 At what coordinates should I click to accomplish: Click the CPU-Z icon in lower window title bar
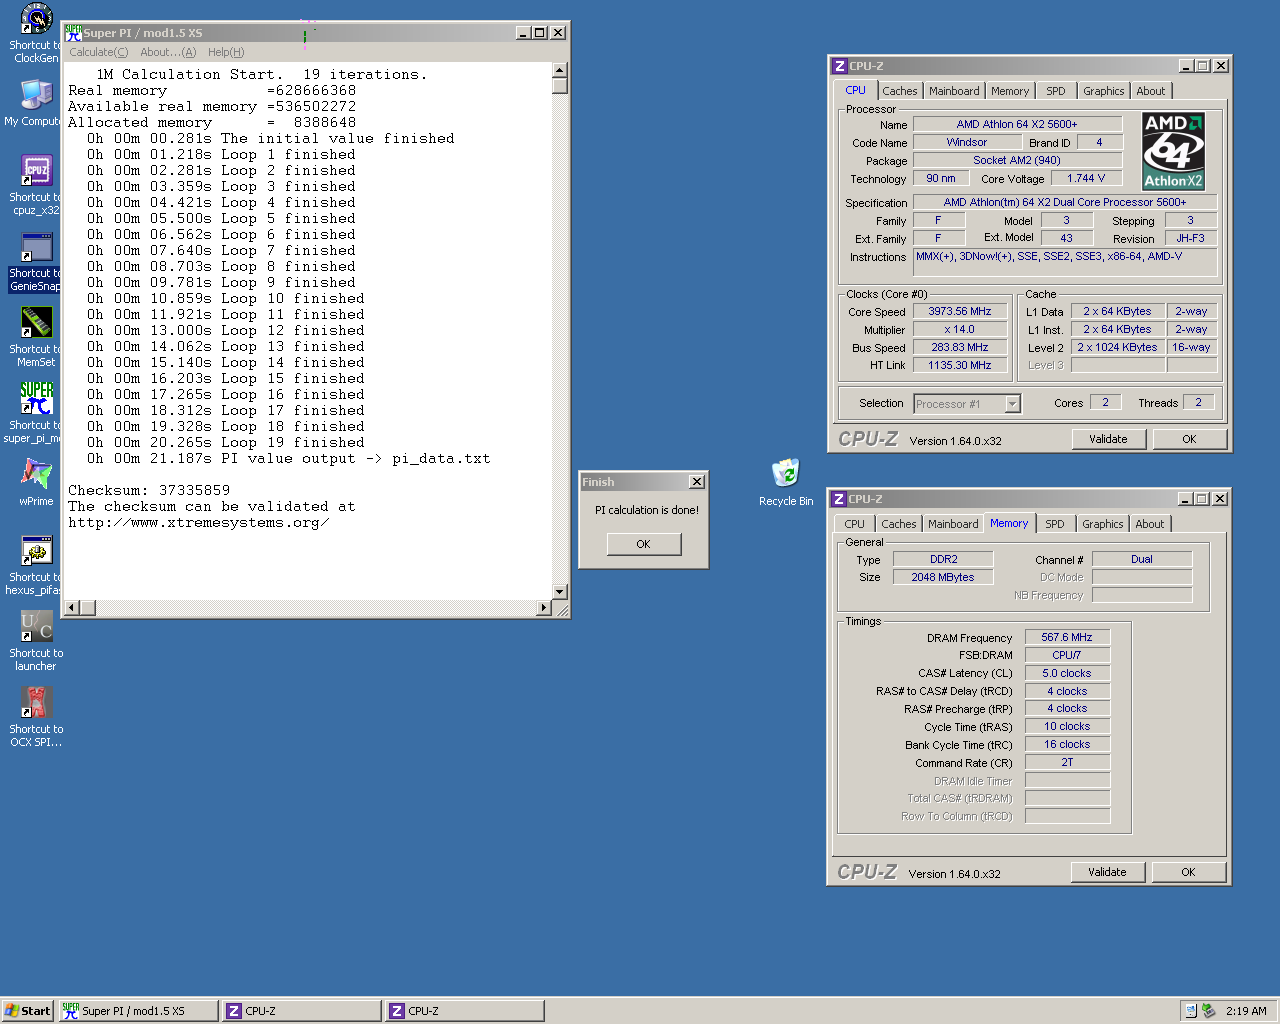point(839,499)
